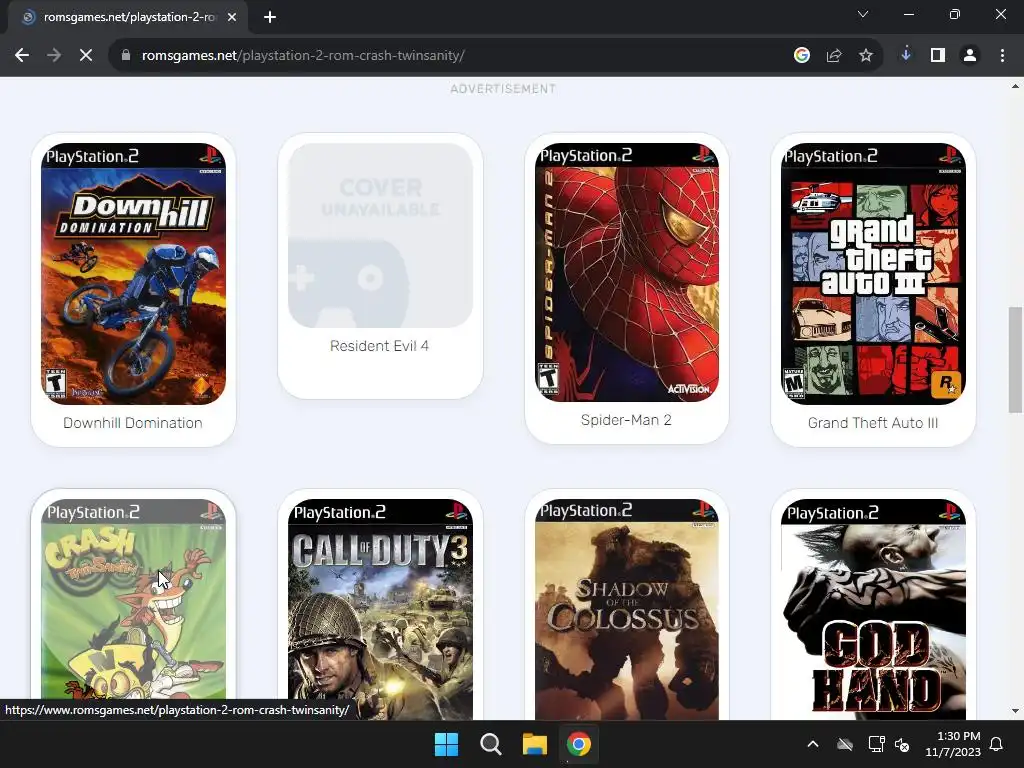Open Spider-Man 2 cover thumbnail
This screenshot has height=768, width=1024.
click(x=627, y=272)
